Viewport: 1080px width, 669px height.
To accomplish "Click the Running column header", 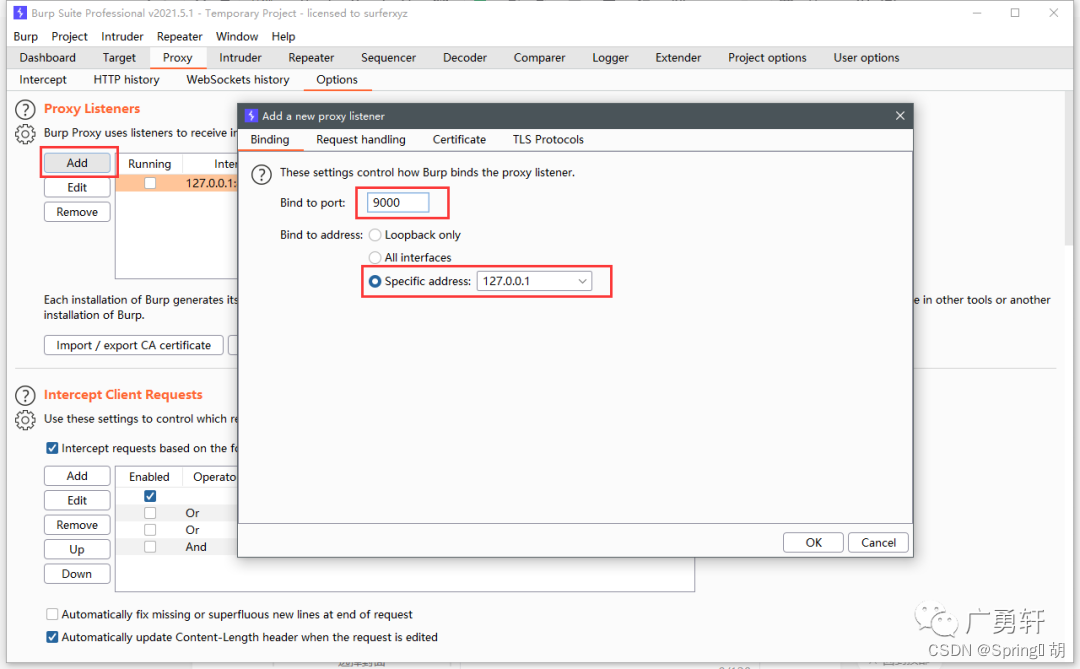I will click(x=149, y=164).
